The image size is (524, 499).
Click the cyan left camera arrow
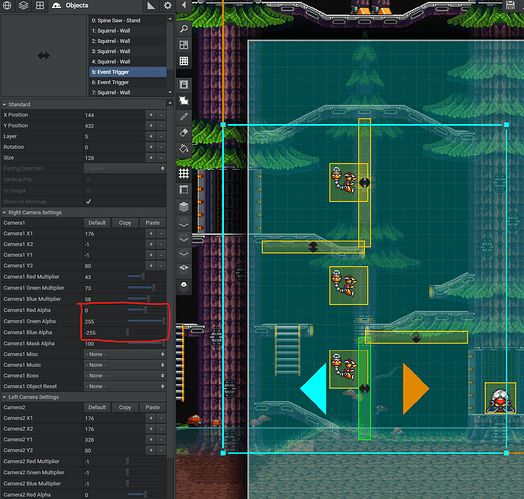[313, 389]
